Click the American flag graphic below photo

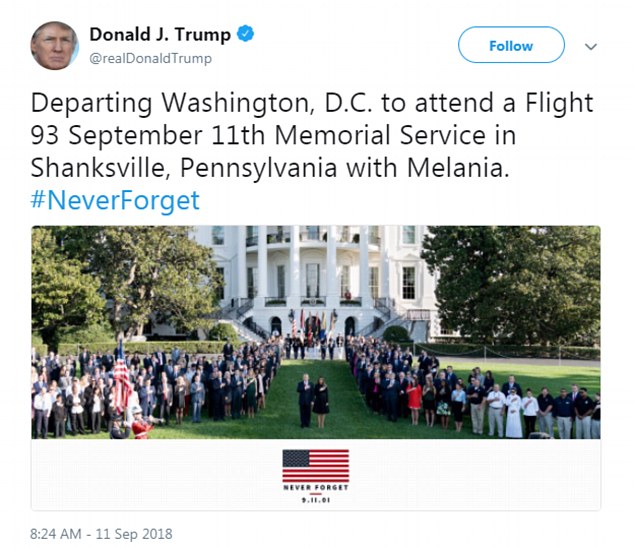315,465
